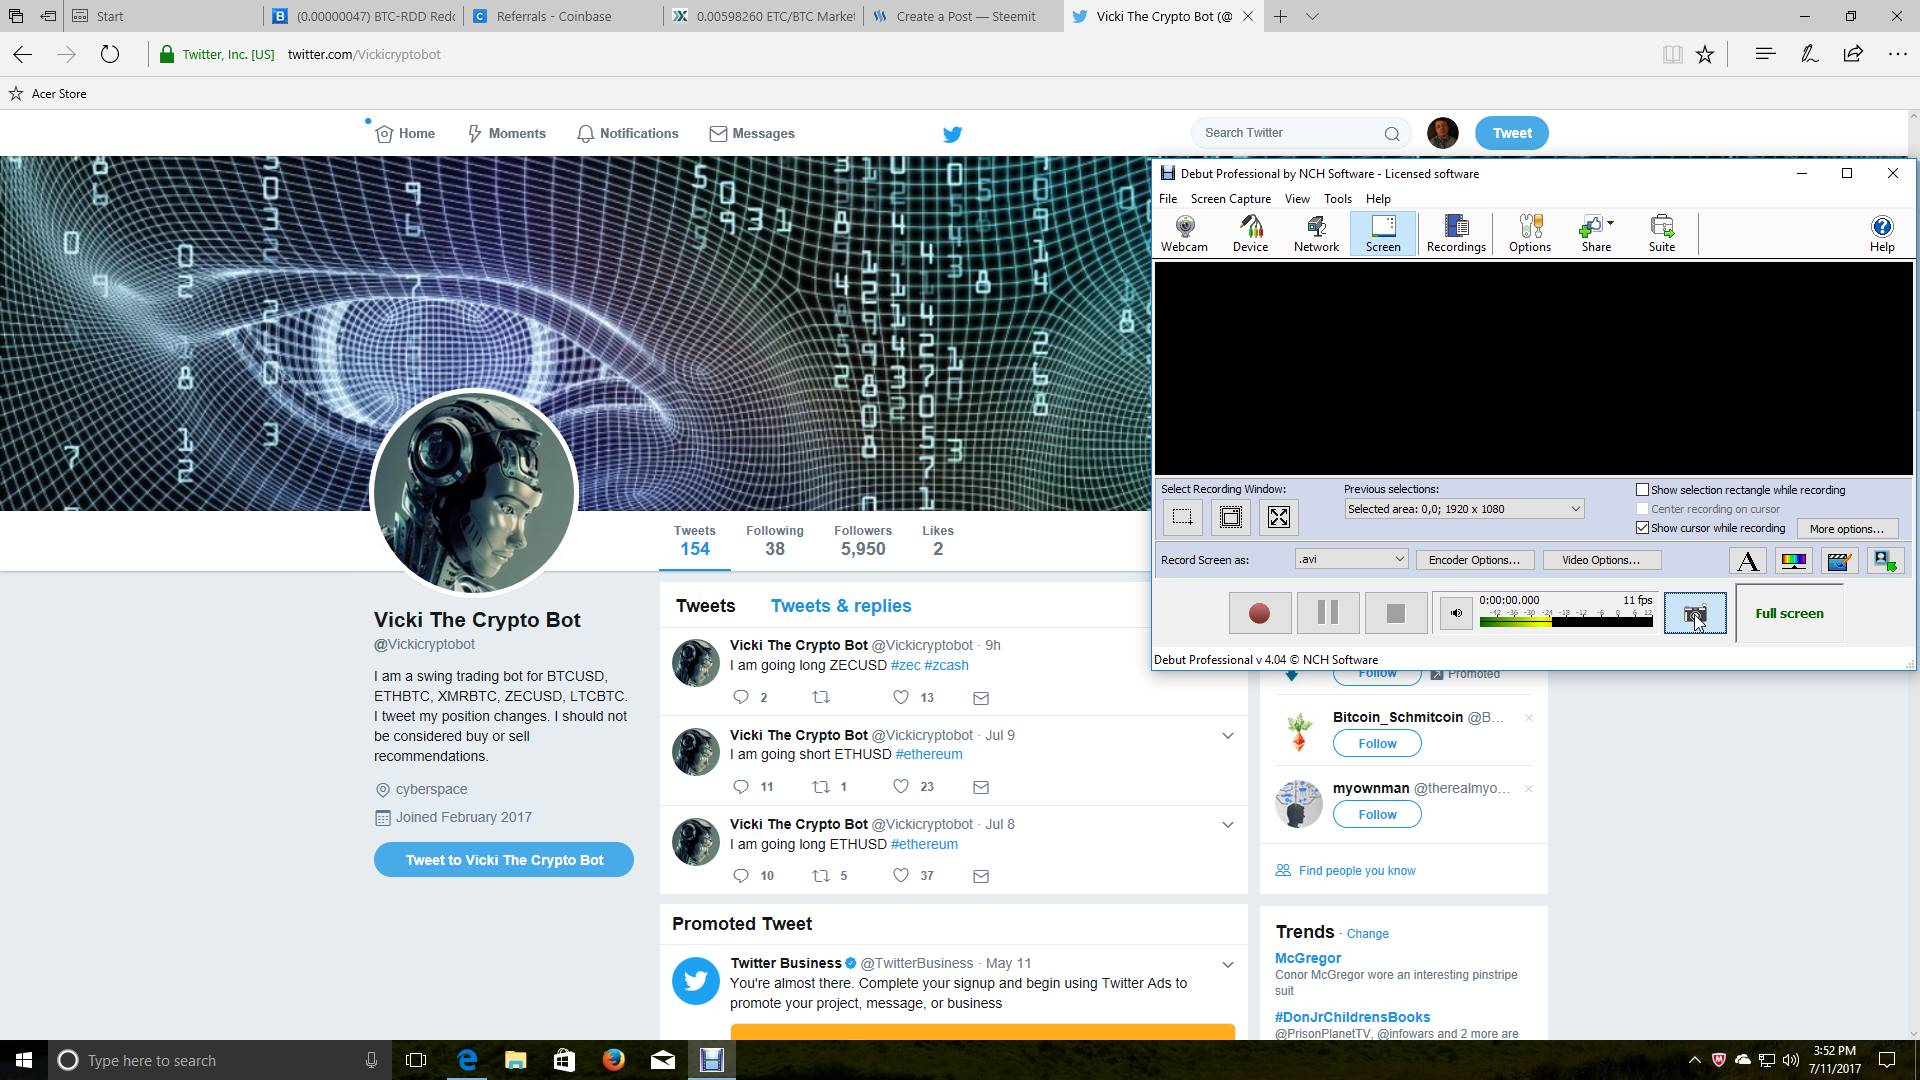Click the blue Tweet button
This screenshot has height=1080, width=1920.
click(1511, 133)
